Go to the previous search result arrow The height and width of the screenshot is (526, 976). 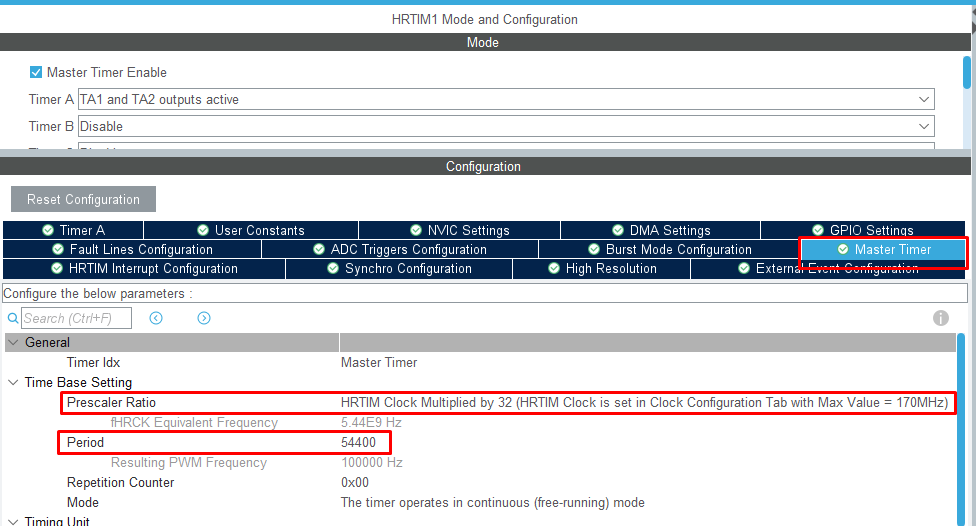coord(156,318)
